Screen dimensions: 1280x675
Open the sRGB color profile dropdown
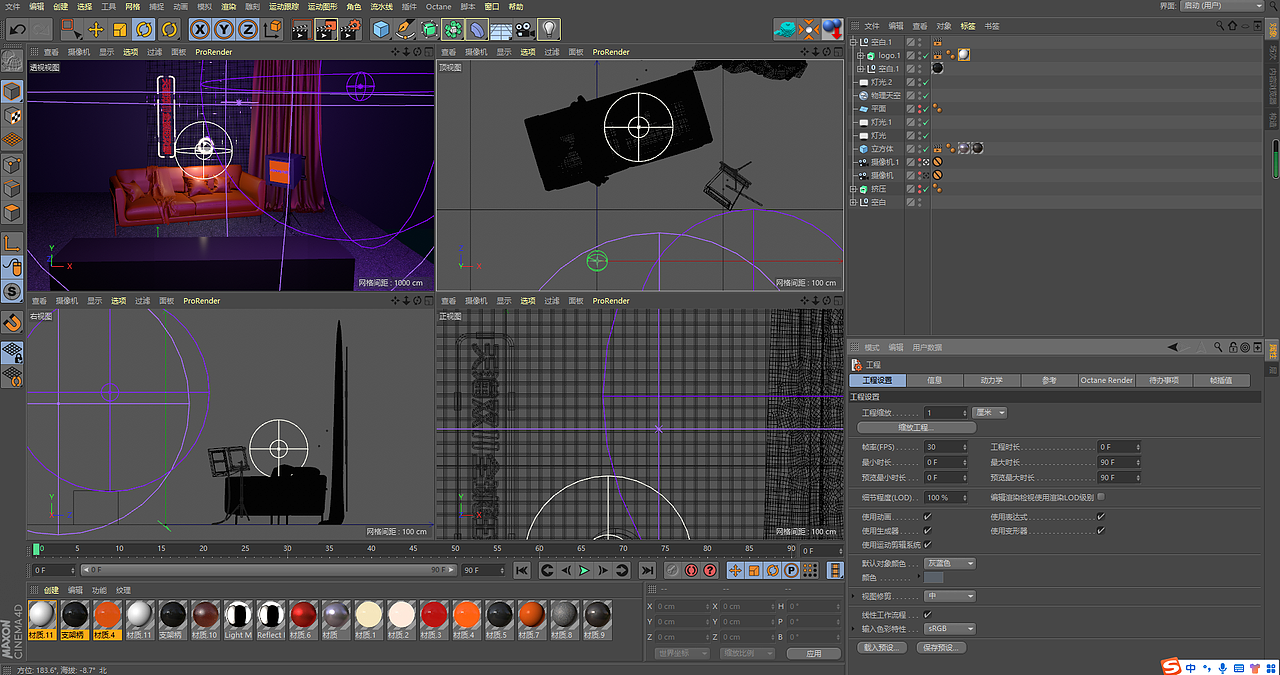(949, 629)
